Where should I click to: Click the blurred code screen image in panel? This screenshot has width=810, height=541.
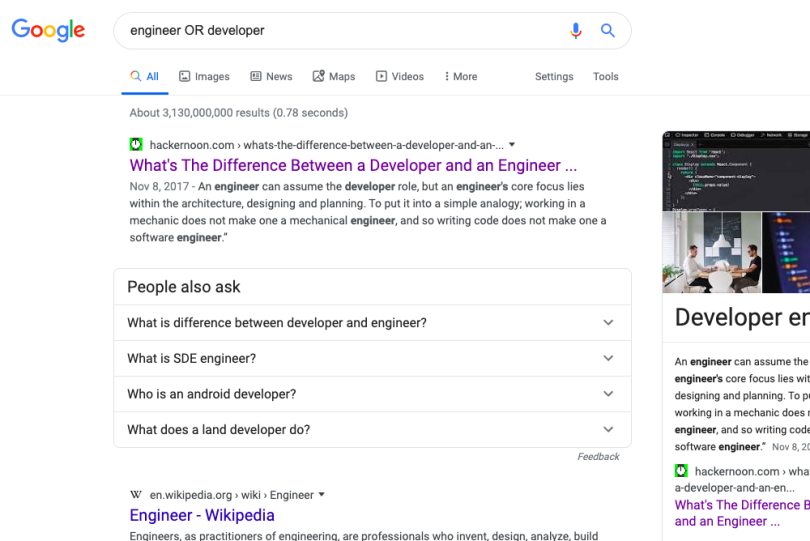tap(786, 253)
